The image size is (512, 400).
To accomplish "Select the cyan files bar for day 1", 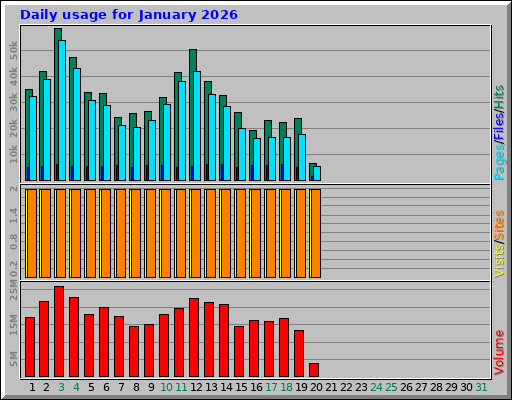I will tap(33, 138).
